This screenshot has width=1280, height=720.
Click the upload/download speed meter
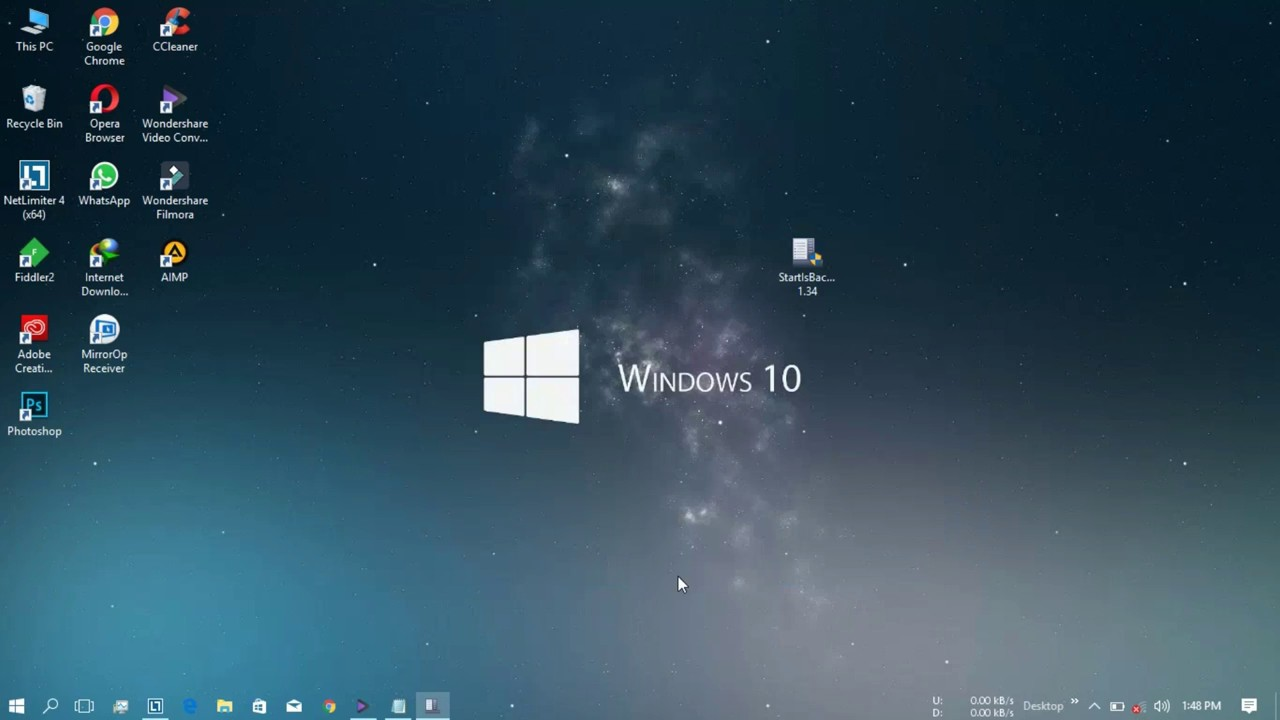pyautogui.click(x=973, y=706)
